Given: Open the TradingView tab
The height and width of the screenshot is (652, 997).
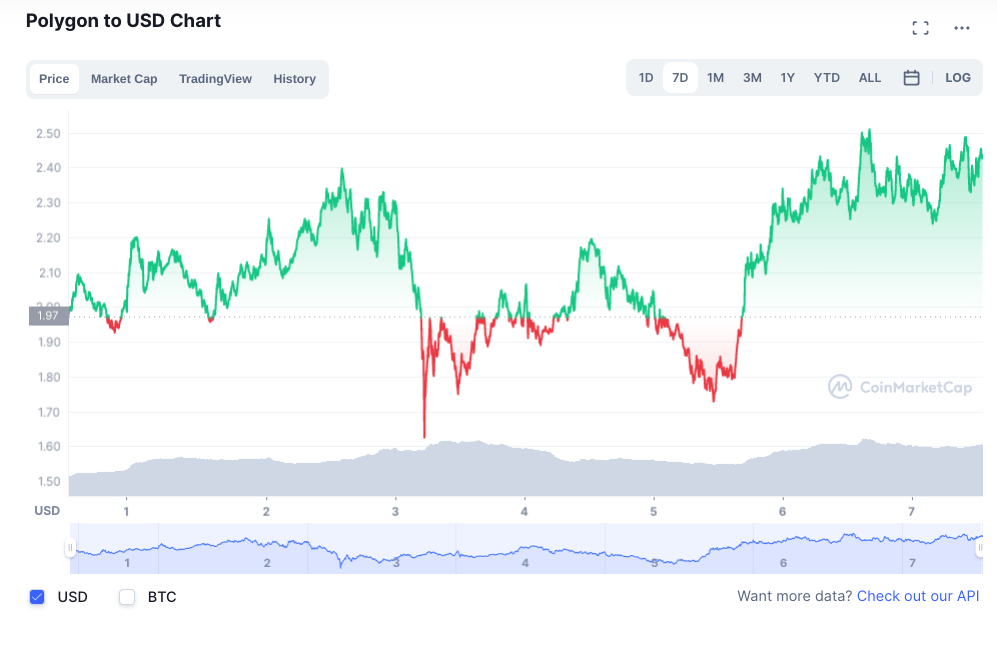Looking at the screenshot, I should tap(215, 79).
